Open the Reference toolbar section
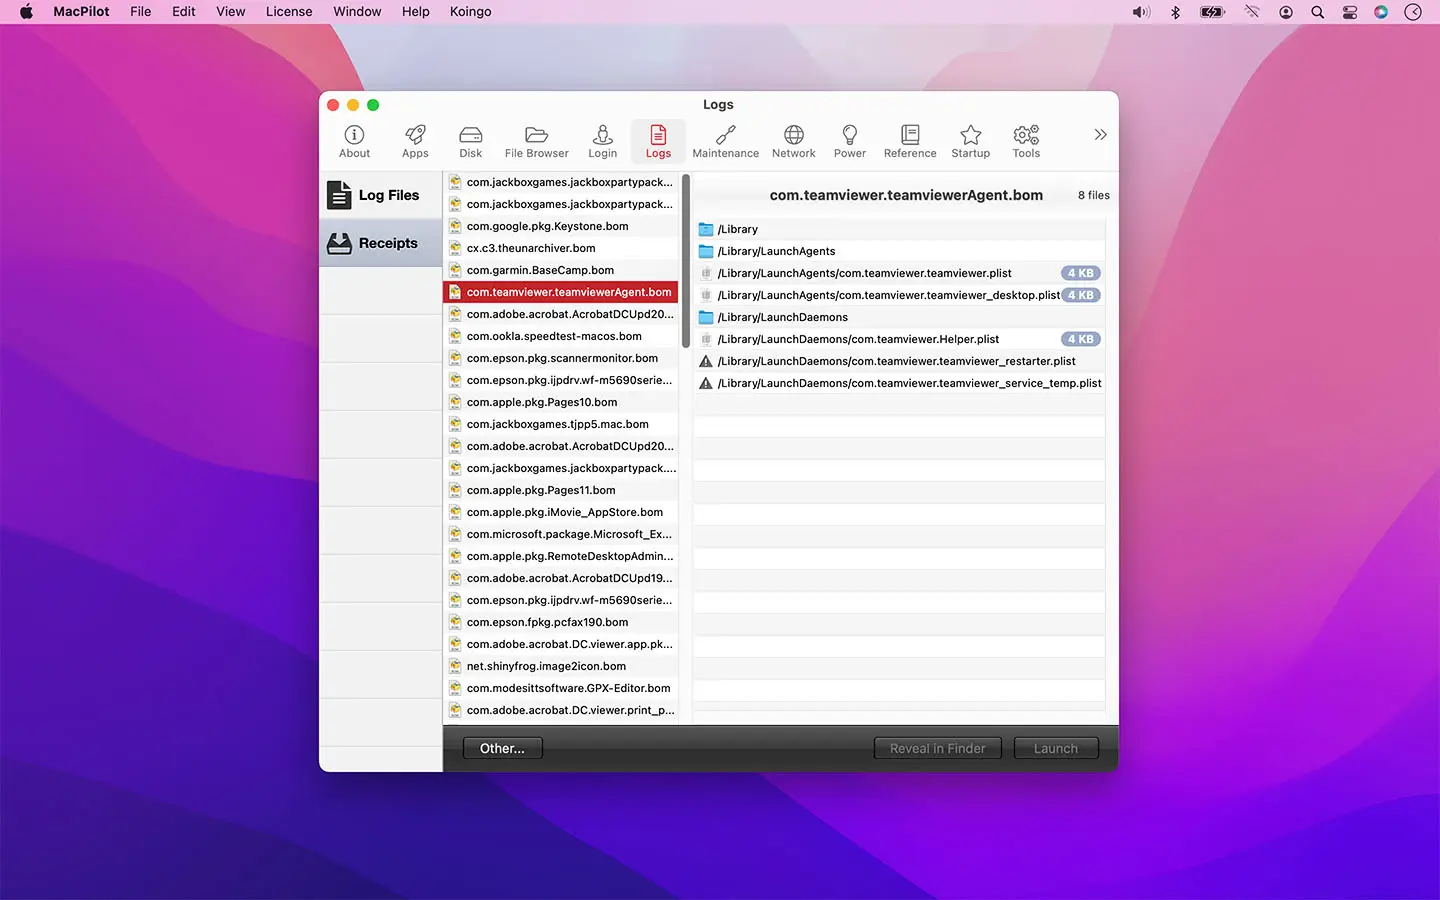The width and height of the screenshot is (1440, 900). 910,141
